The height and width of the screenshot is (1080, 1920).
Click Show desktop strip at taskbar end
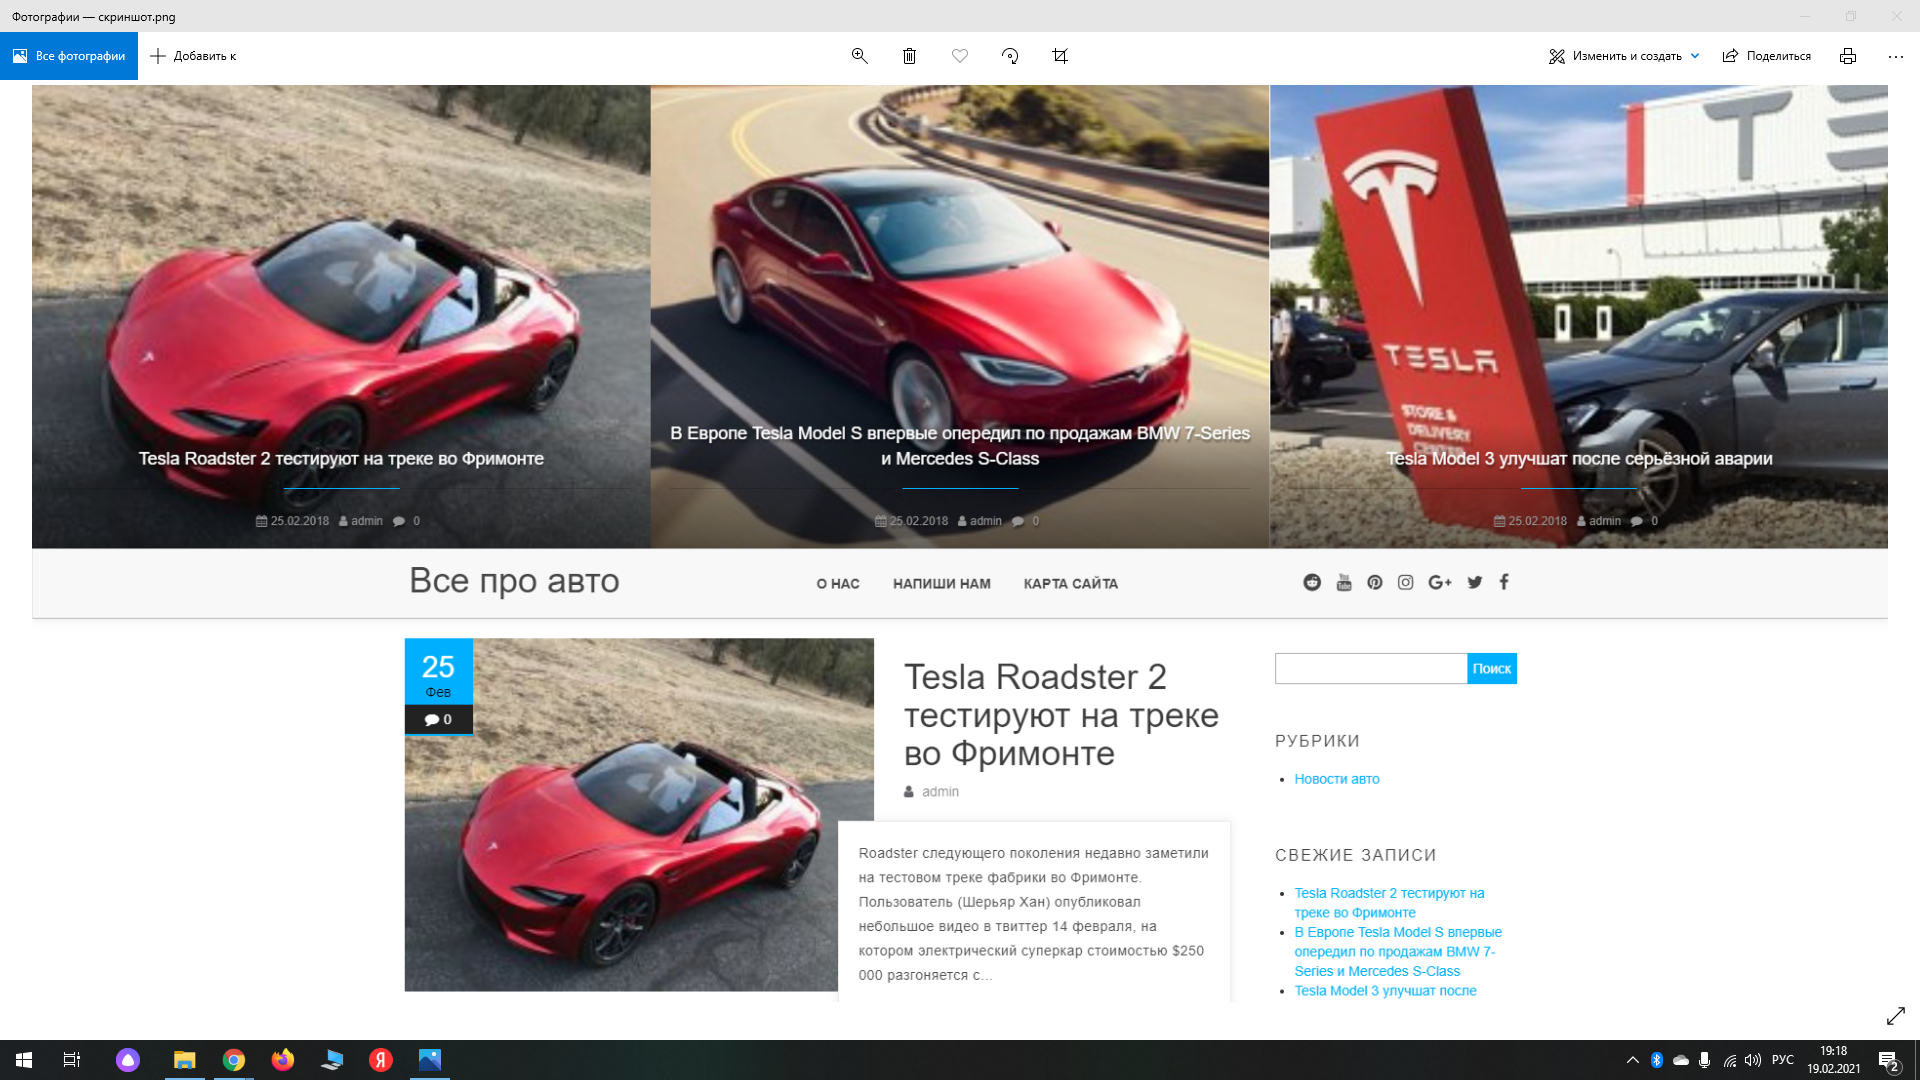[x=1916, y=1060]
